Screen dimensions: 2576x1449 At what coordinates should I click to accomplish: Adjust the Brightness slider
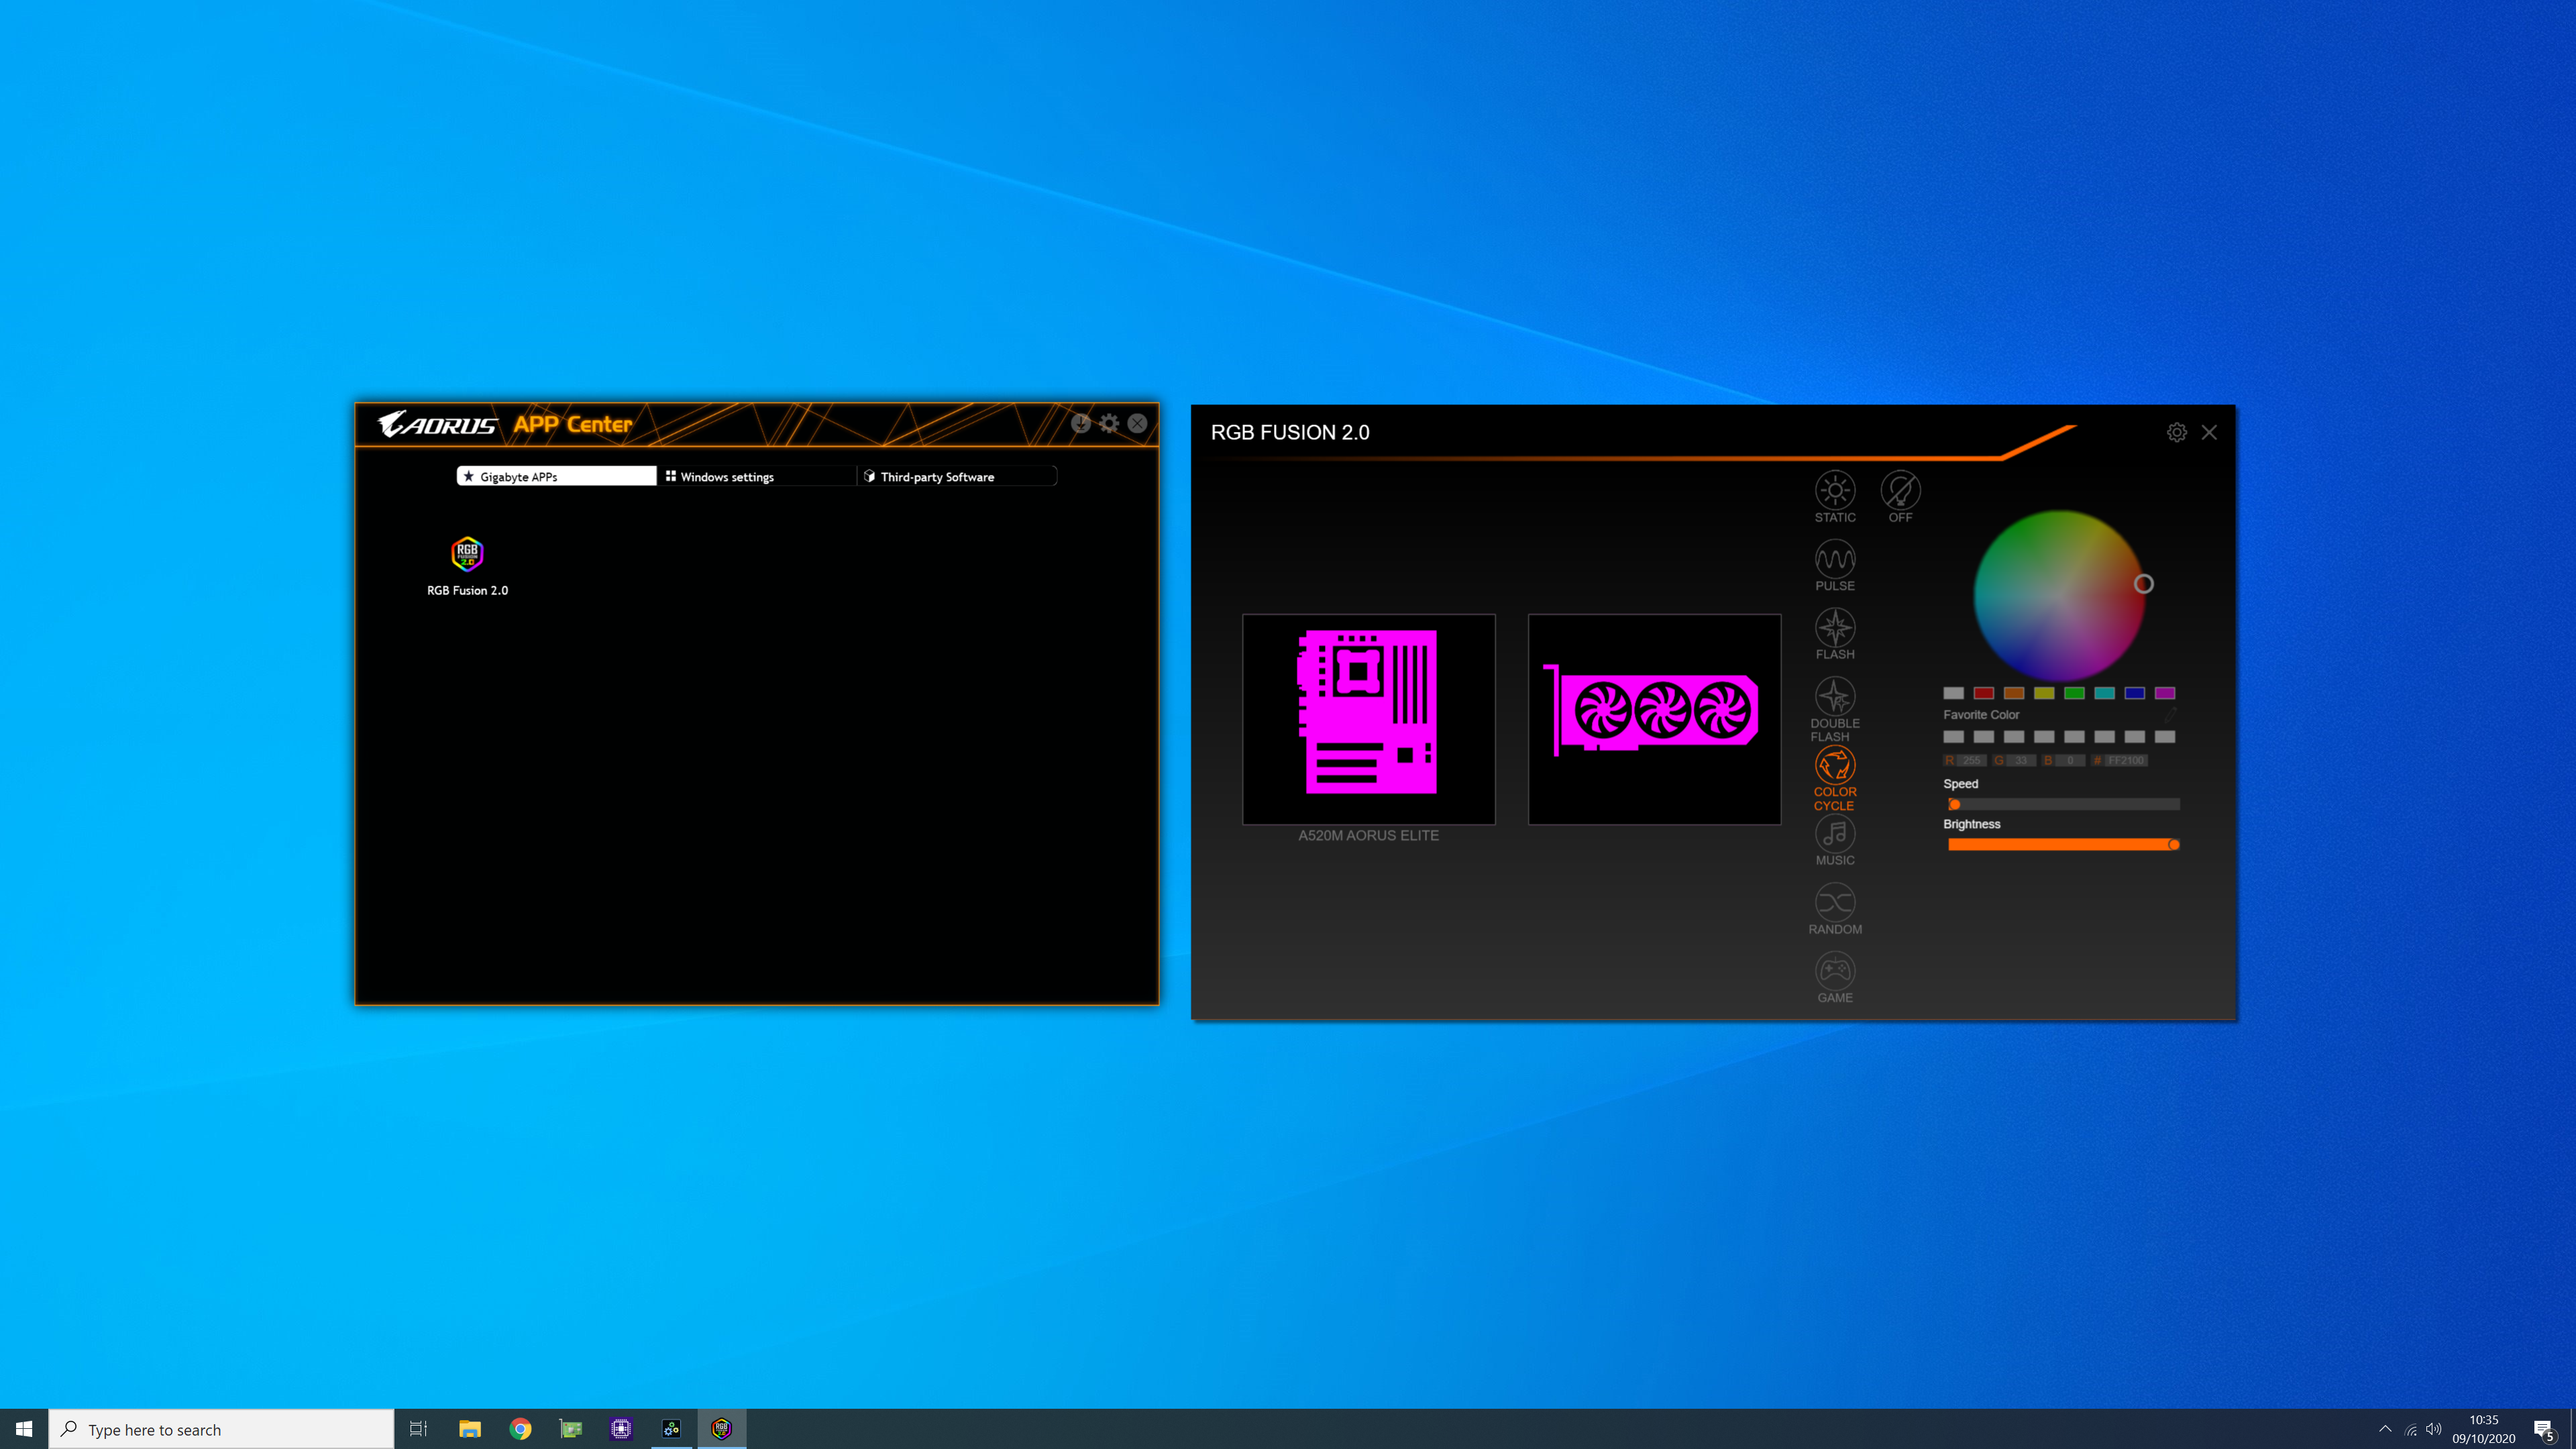(x=2063, y=845)
